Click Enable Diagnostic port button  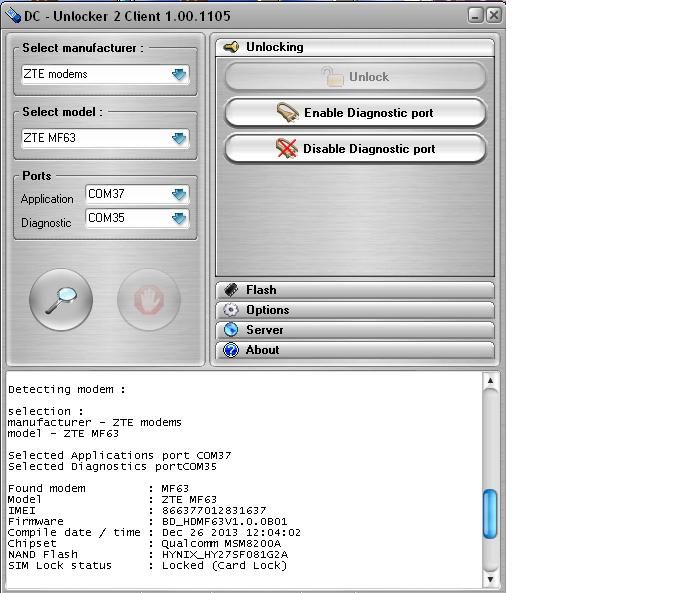click(x=355, y=113)
